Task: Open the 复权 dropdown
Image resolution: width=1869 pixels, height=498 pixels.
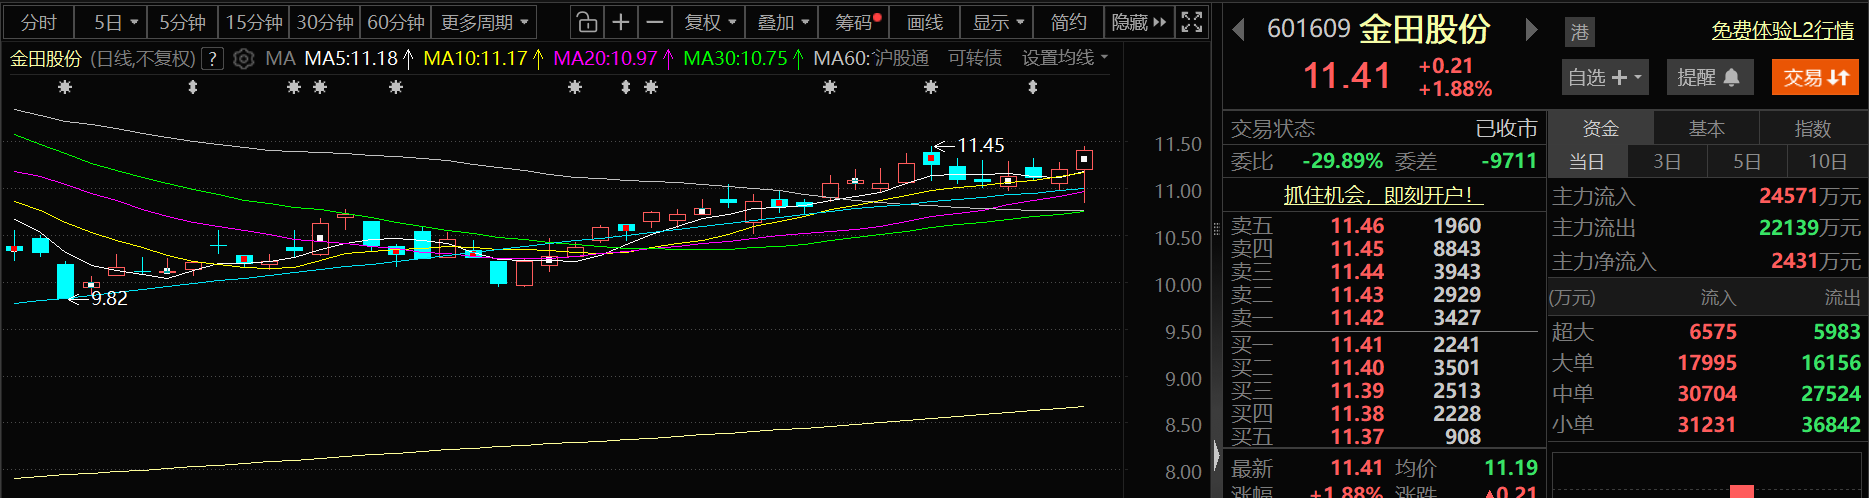Action: 710,22
